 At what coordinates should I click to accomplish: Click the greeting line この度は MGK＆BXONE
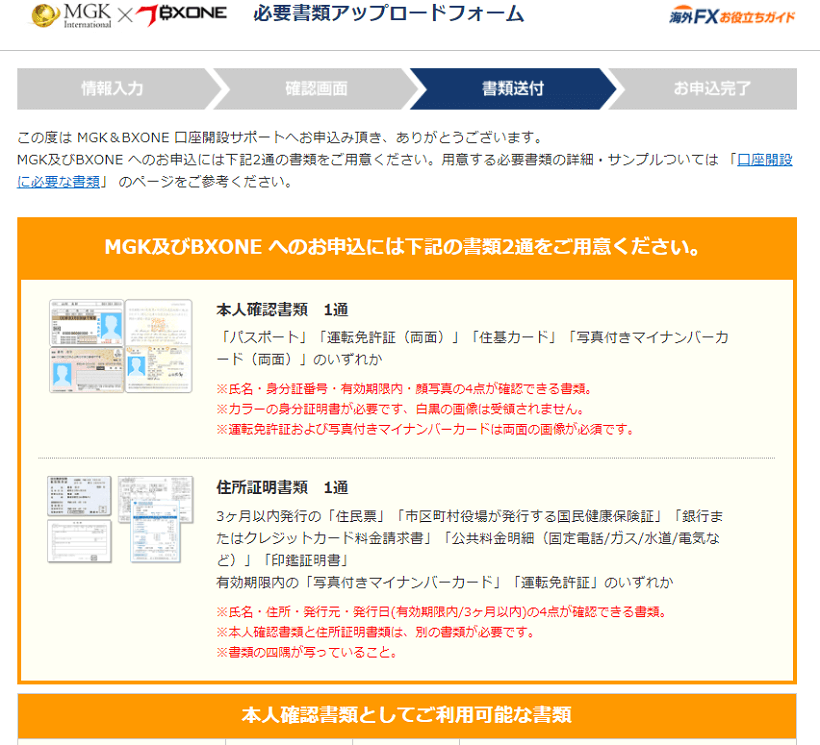(281, 137)
